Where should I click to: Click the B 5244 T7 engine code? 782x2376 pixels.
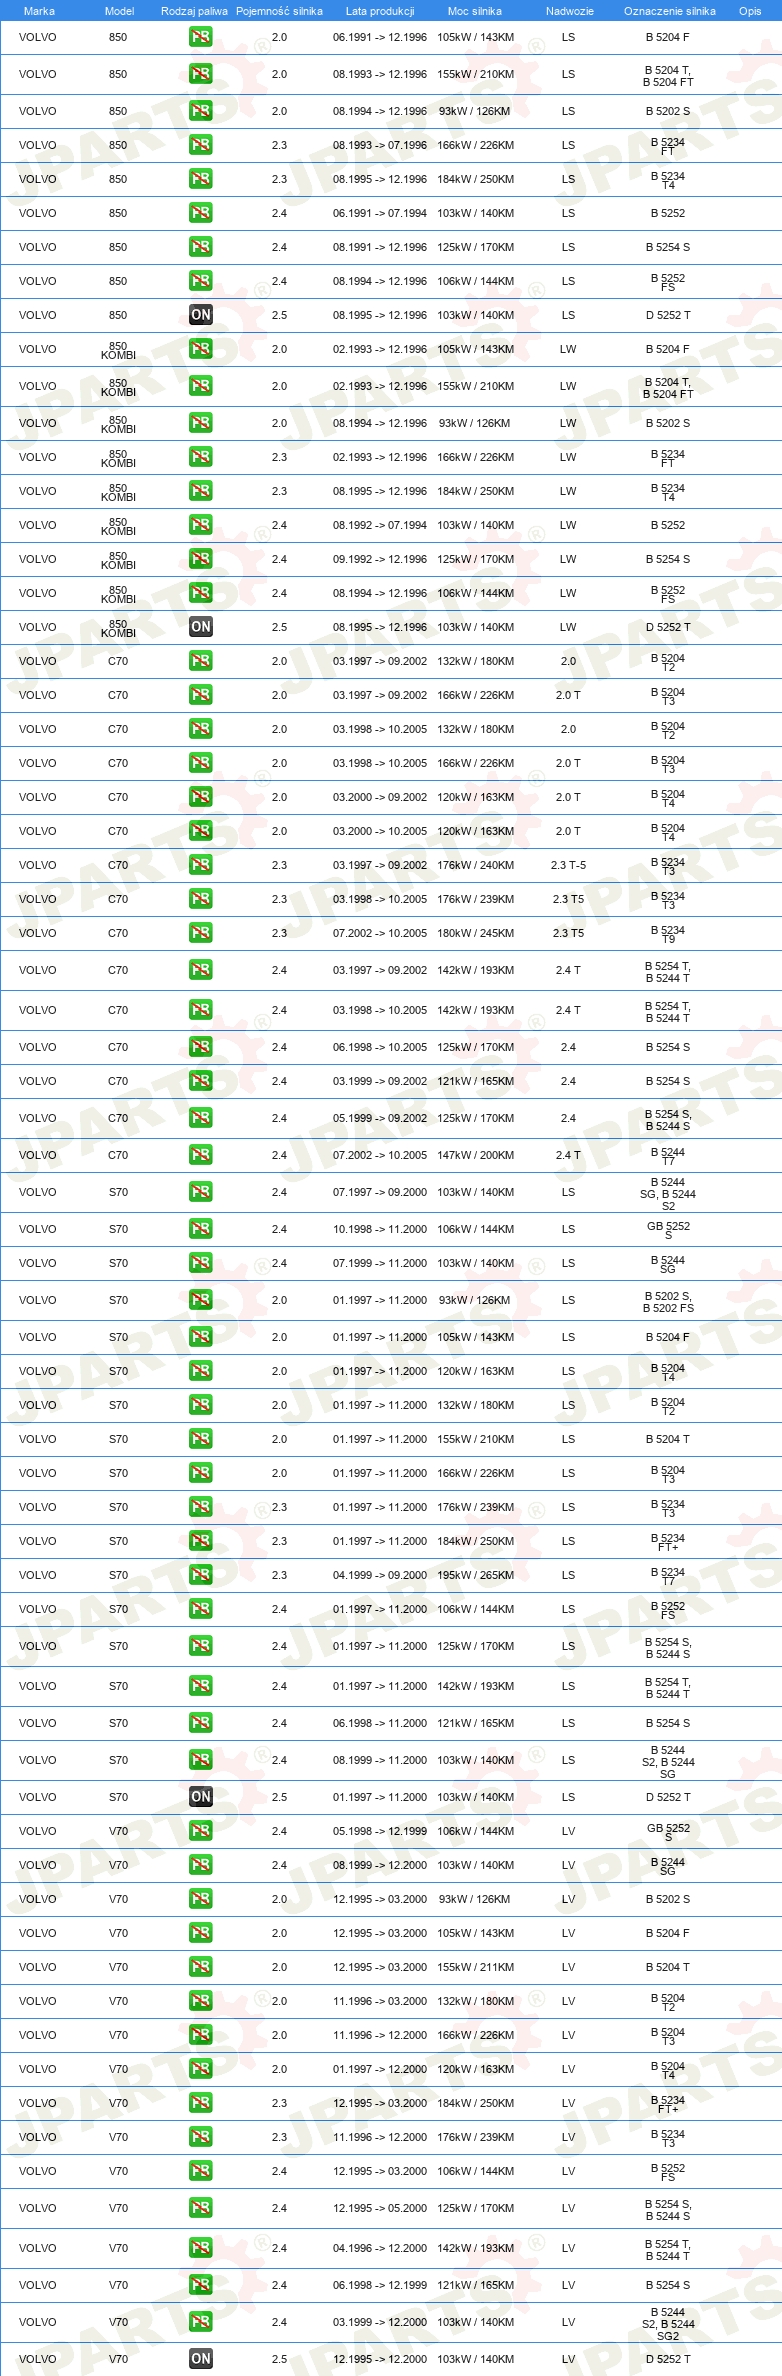point(668,1156)
